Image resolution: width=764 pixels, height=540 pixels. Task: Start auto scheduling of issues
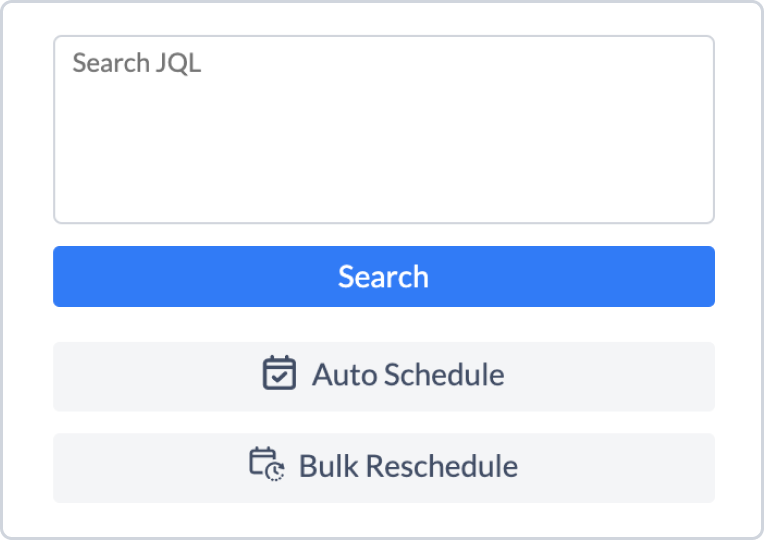click(x=384, y=376)
